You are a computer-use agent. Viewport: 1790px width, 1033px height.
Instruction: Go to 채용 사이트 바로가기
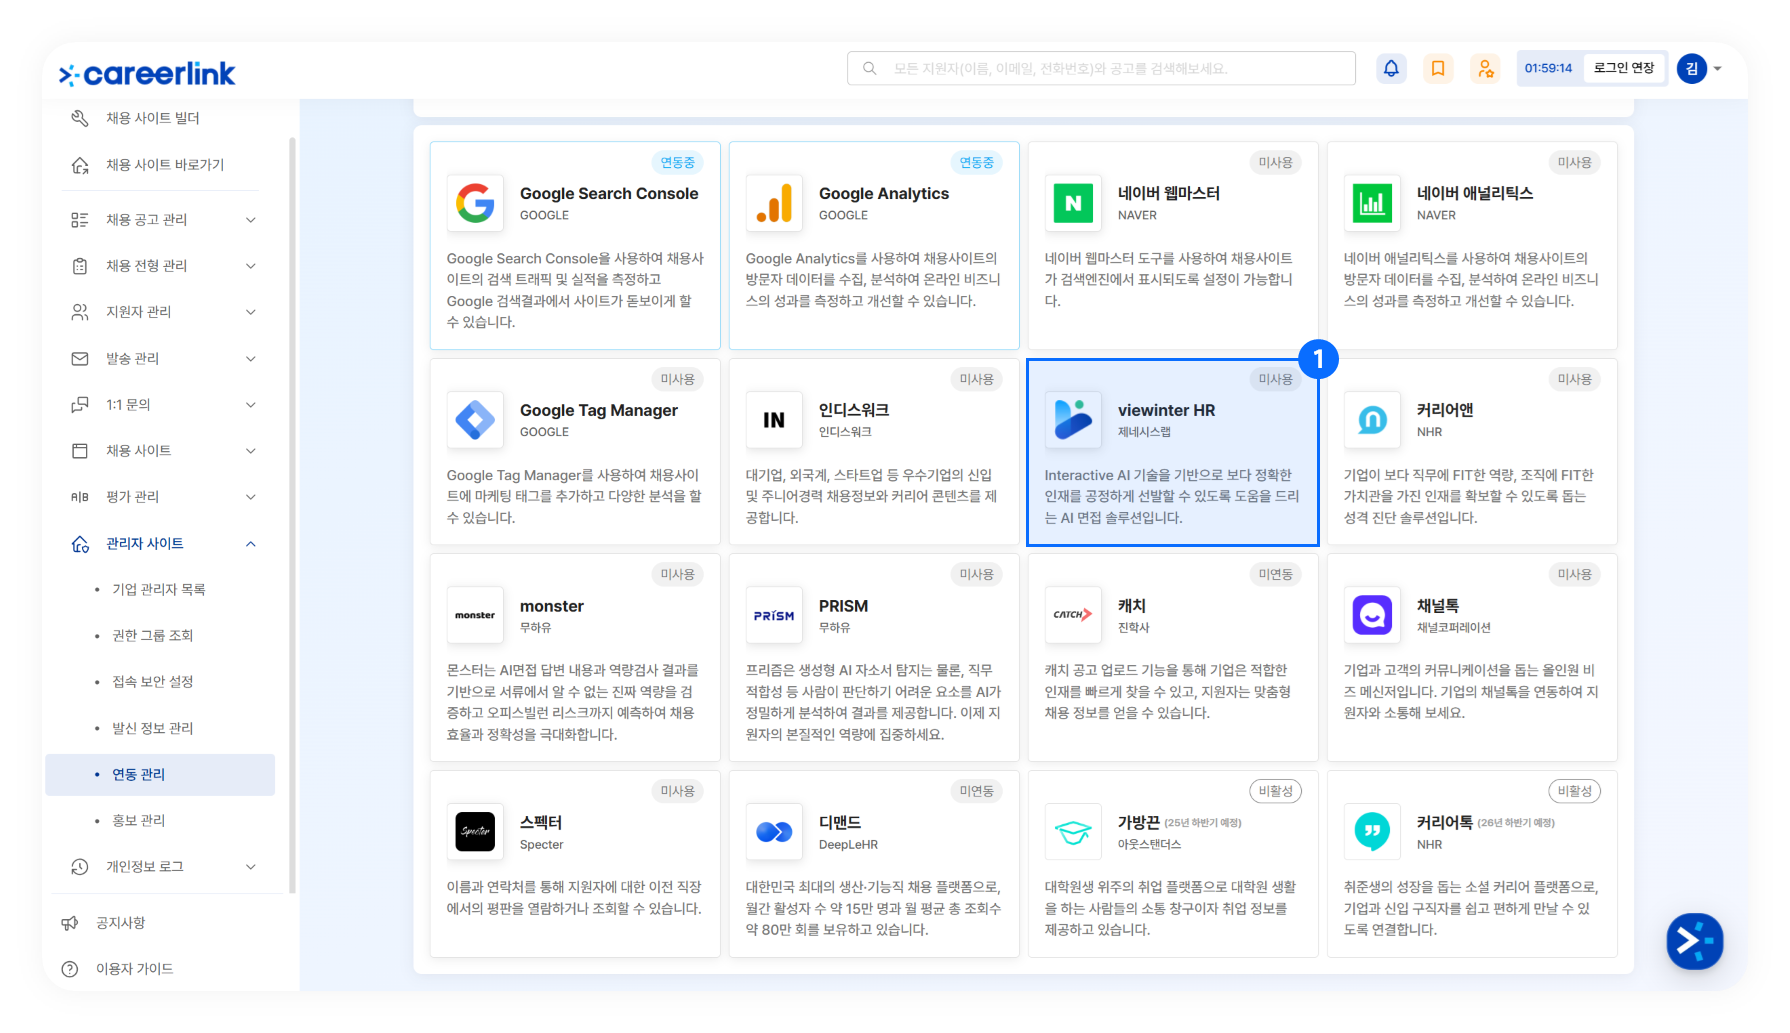(x=165, y=165)
